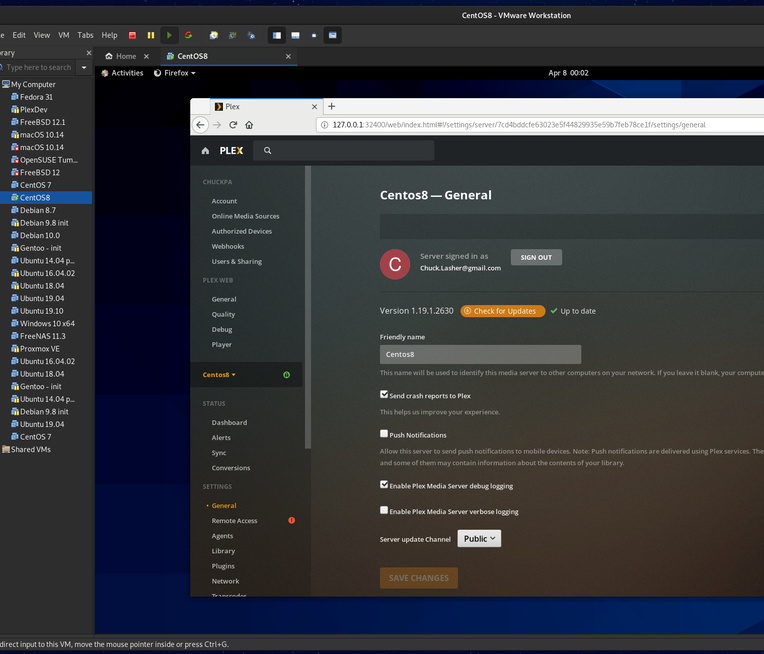Click the red Remote Access warning icon
Image resolution: width=764 pixels, height=654 pixels.
point(291,520)
